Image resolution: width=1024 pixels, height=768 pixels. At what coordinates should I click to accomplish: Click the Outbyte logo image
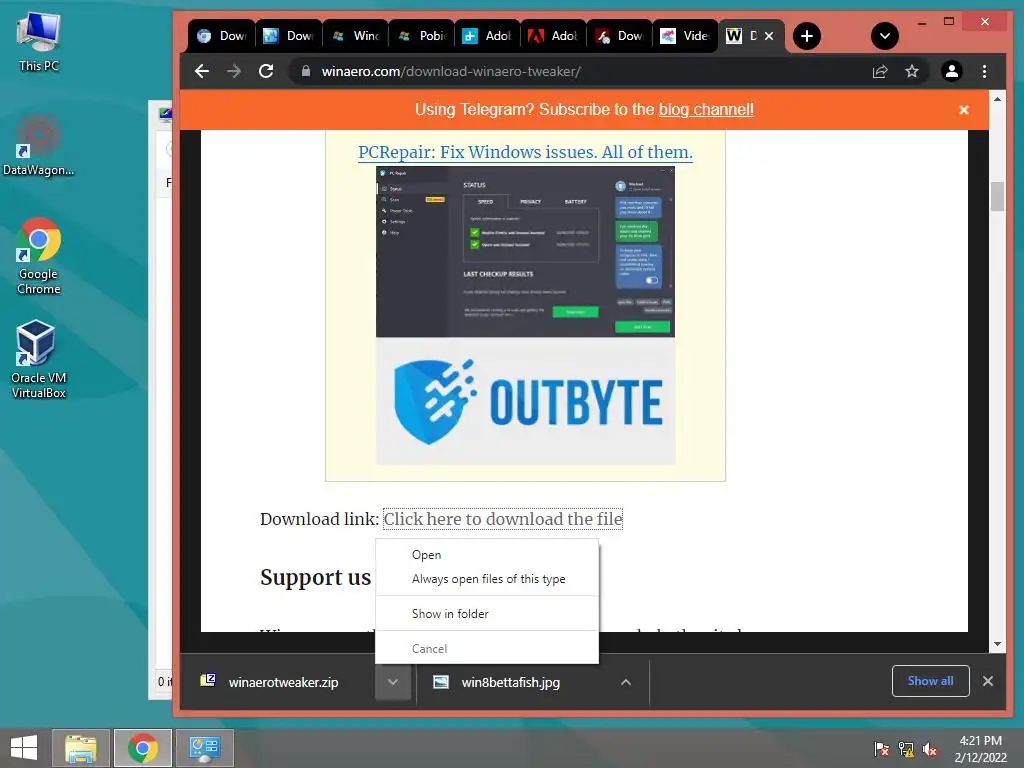(525, 401)
